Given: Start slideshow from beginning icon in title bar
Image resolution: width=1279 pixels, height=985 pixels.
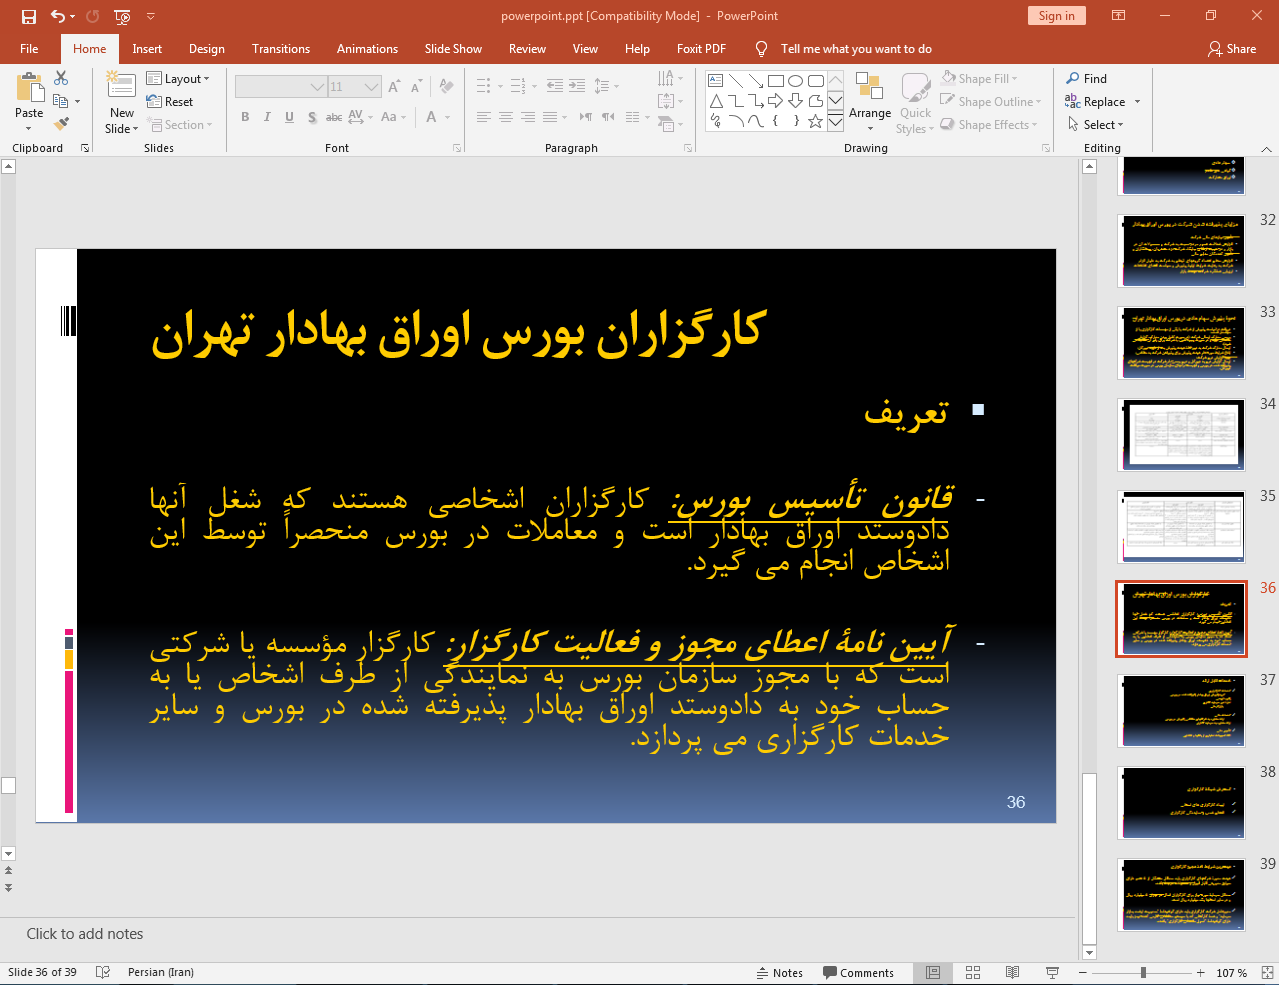Looking at the screenshot, I should pos(122,16).
